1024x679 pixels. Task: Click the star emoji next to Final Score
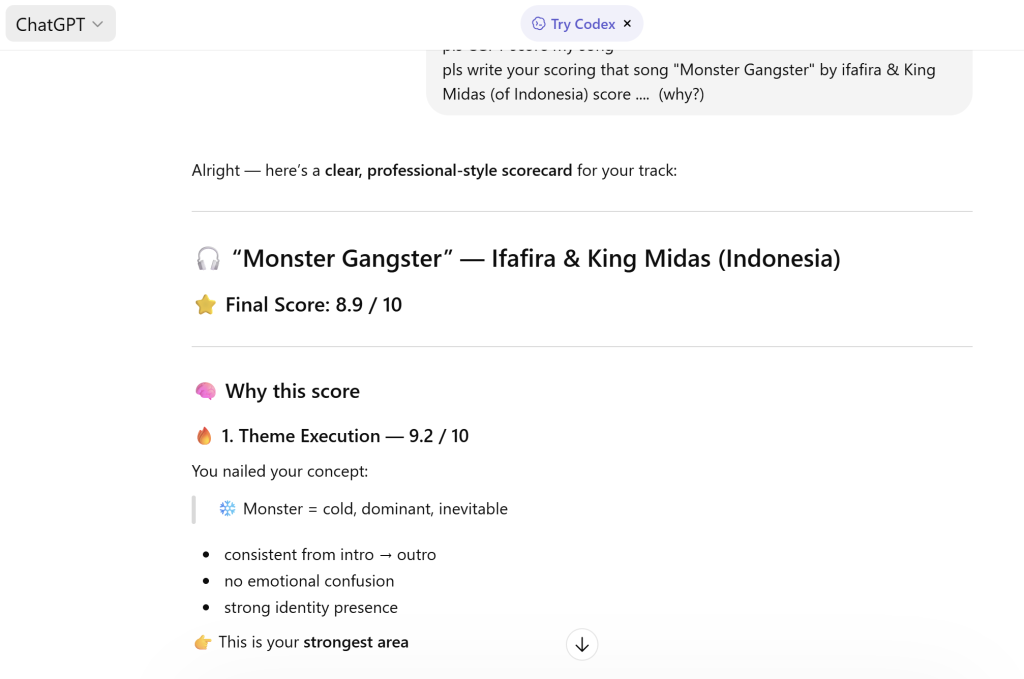pos(205,305)
